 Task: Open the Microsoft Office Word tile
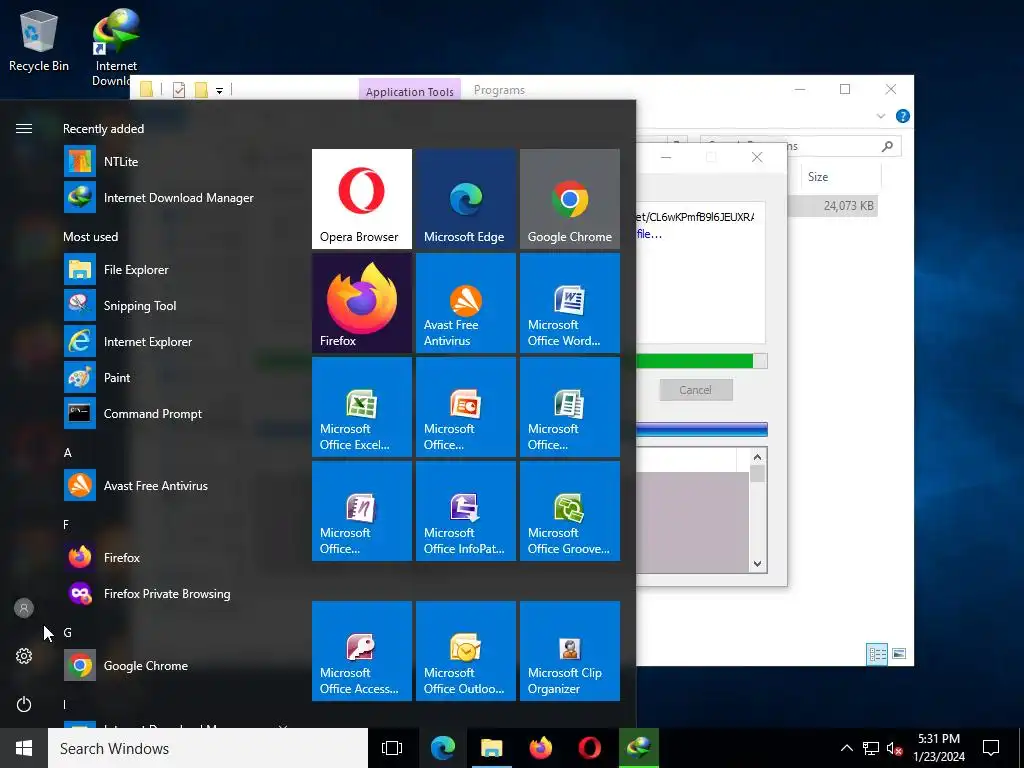(569, 303)
